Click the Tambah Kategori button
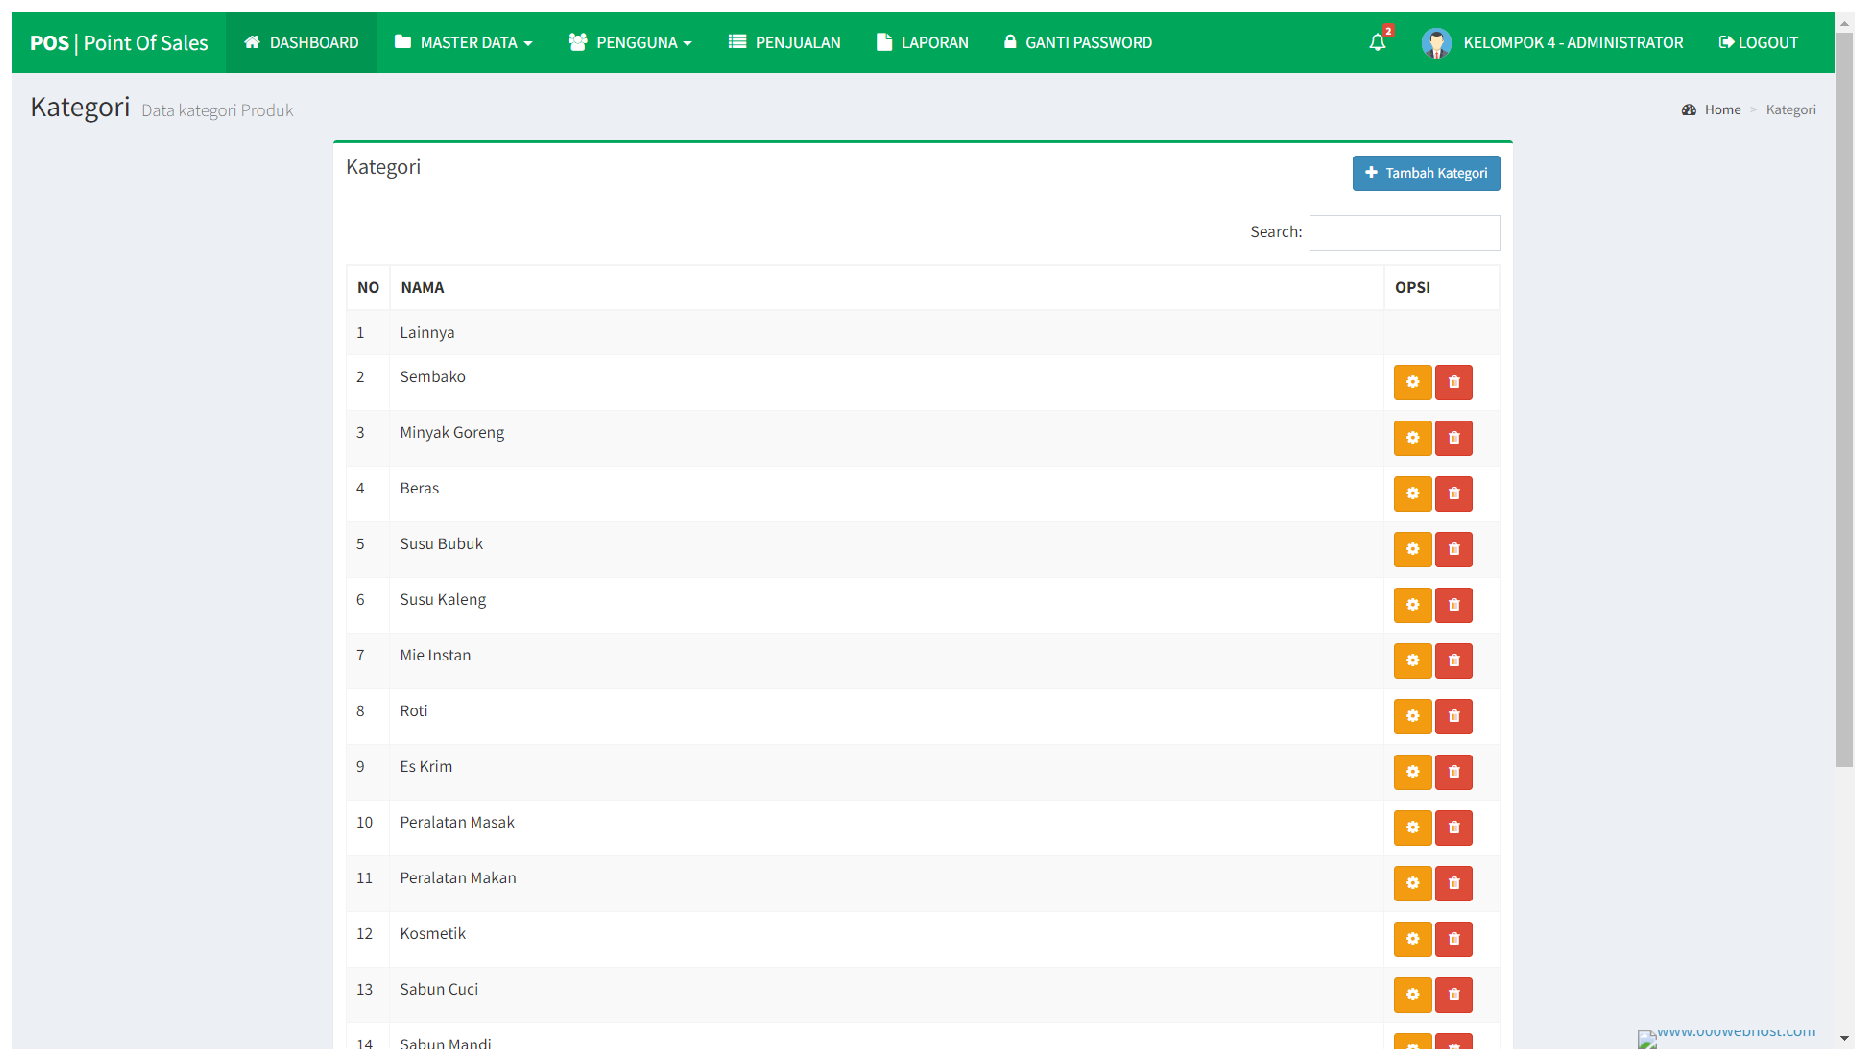 coord(1427,173)
